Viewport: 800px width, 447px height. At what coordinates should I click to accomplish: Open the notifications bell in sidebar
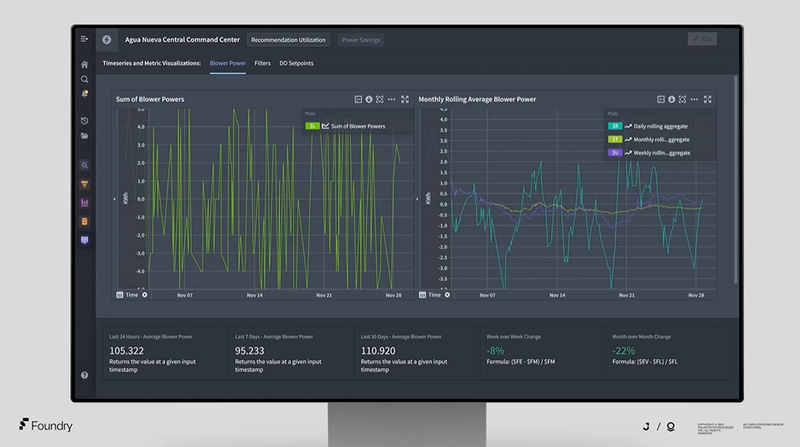[85, 93]
